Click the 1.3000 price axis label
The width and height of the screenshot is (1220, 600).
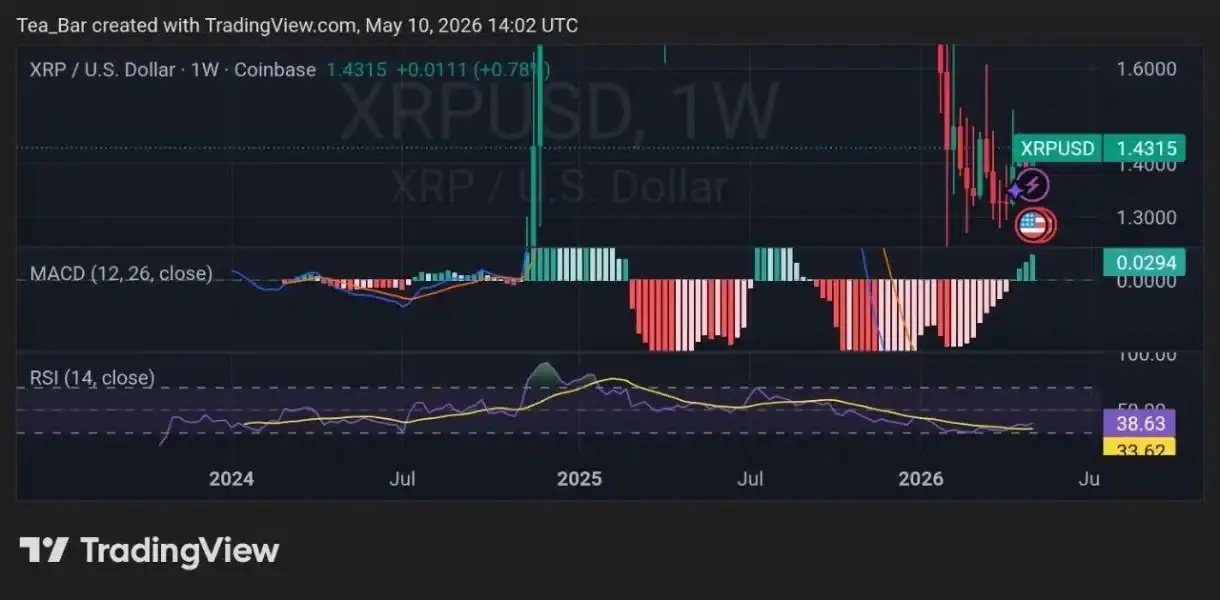click(x=1146, y=217)
